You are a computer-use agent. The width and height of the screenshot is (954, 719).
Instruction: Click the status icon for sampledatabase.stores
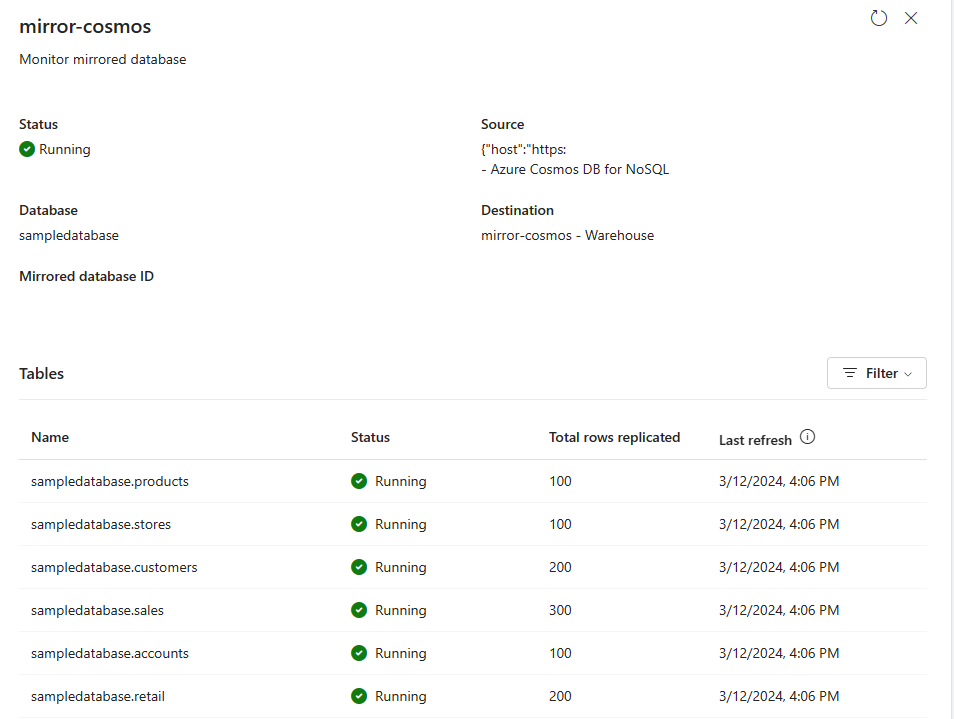359,524
